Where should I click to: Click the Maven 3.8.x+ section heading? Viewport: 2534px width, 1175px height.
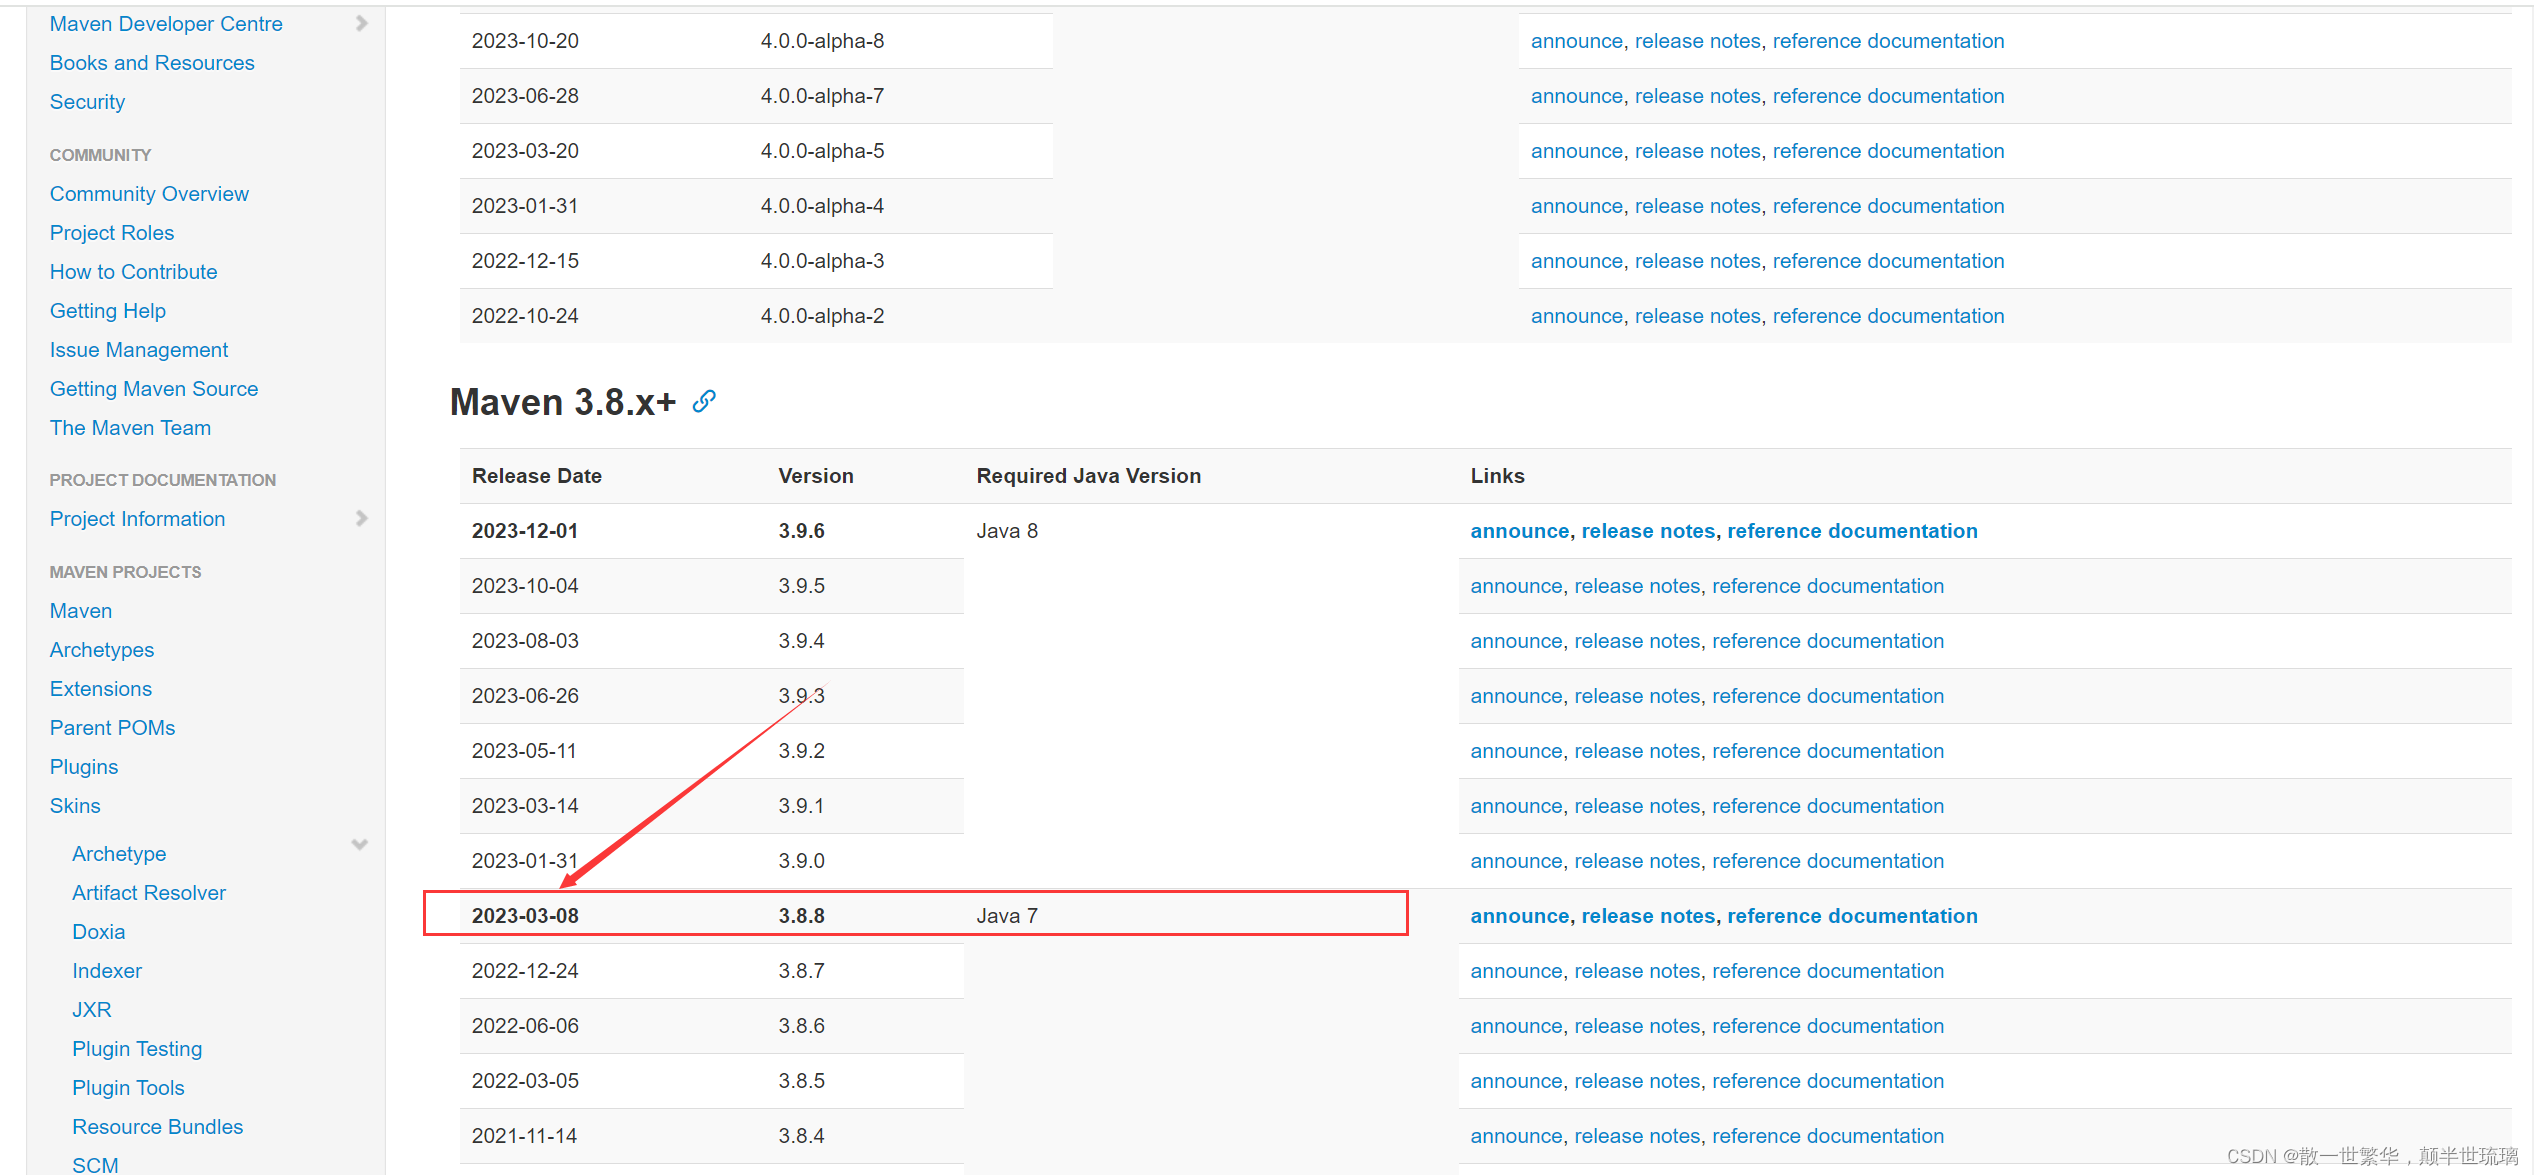(563, 402)
